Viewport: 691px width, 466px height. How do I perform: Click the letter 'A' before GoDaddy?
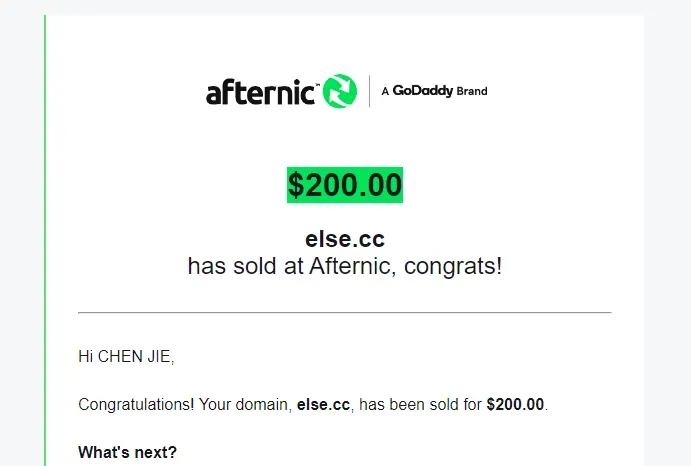(385, 91)
